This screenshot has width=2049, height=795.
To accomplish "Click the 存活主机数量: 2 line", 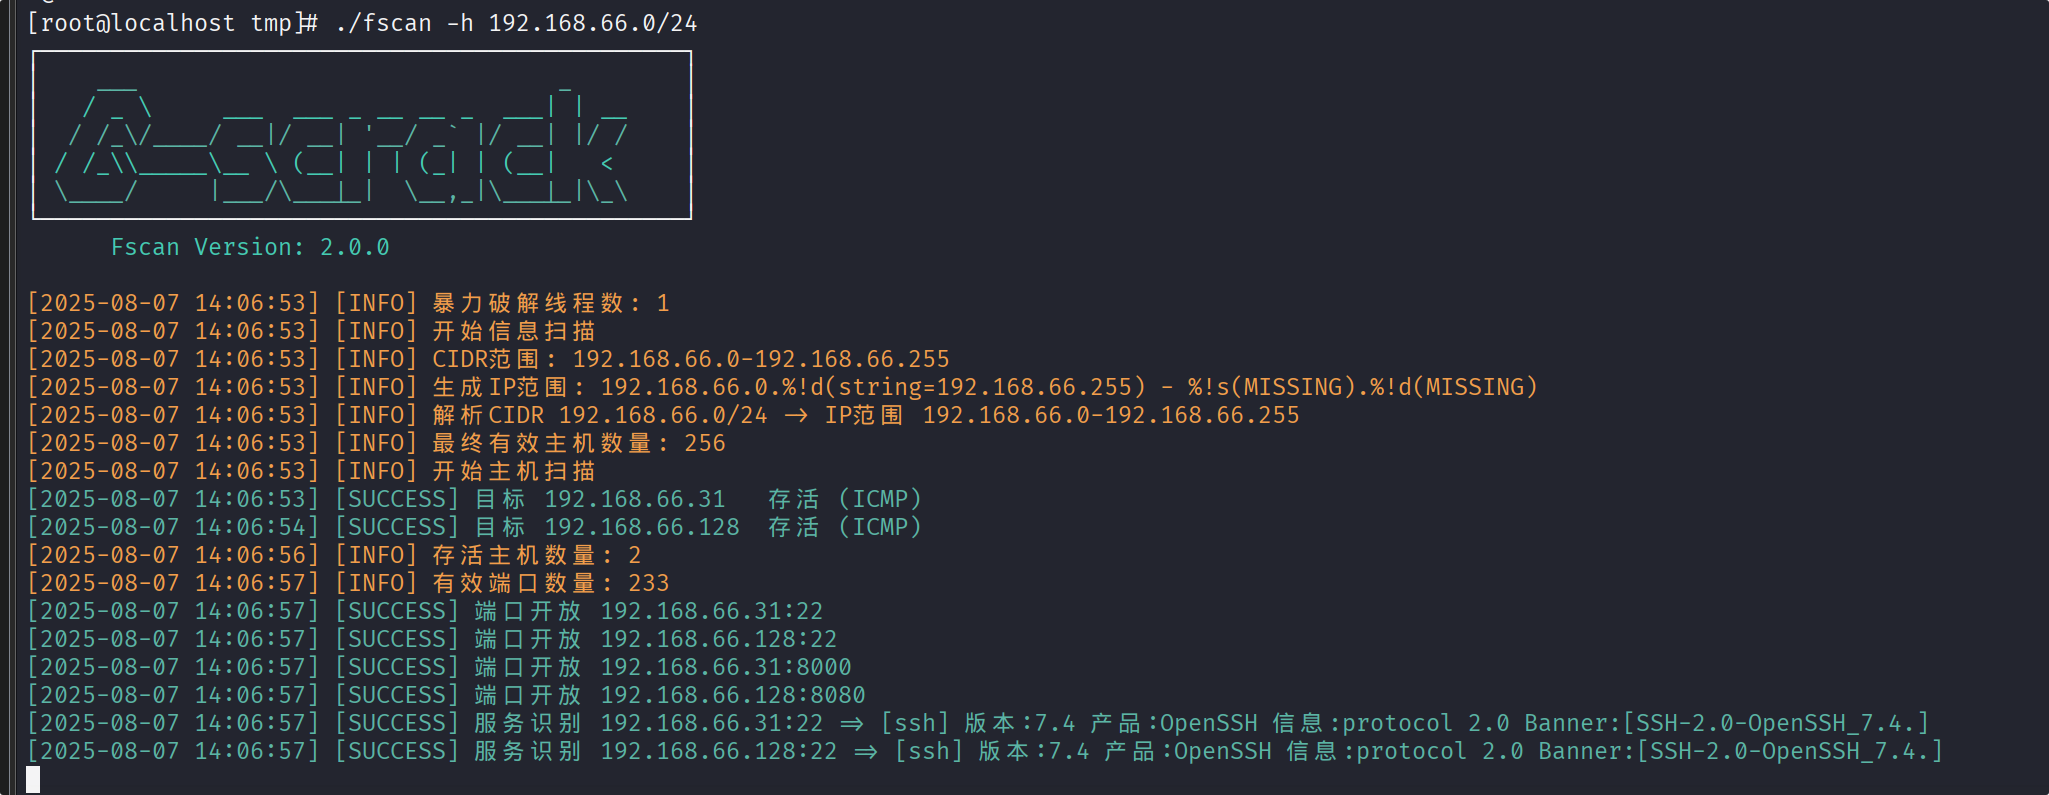I will pyautogui.click(x=334, y=555).
